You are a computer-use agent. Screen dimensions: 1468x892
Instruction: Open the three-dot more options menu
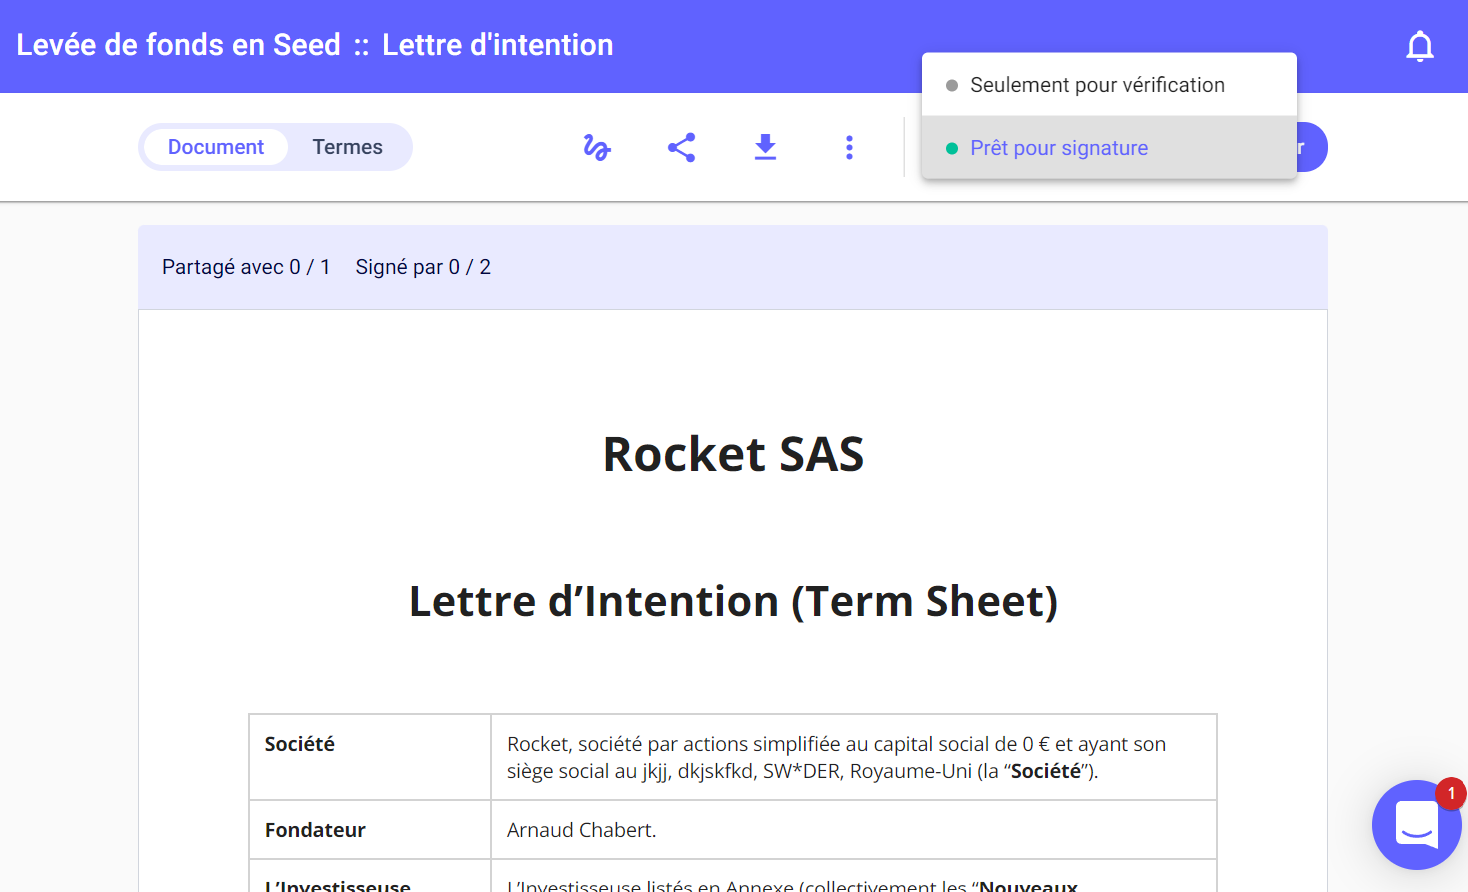click(849, 148)
